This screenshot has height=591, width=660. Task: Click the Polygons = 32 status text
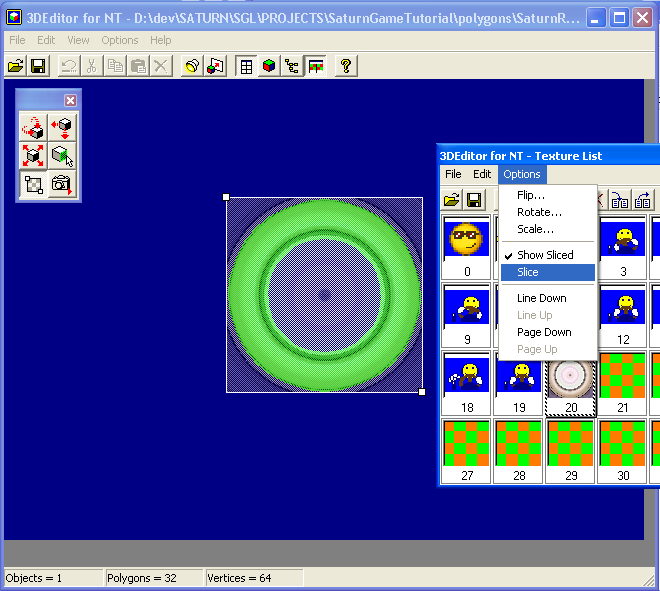point(142,578)
